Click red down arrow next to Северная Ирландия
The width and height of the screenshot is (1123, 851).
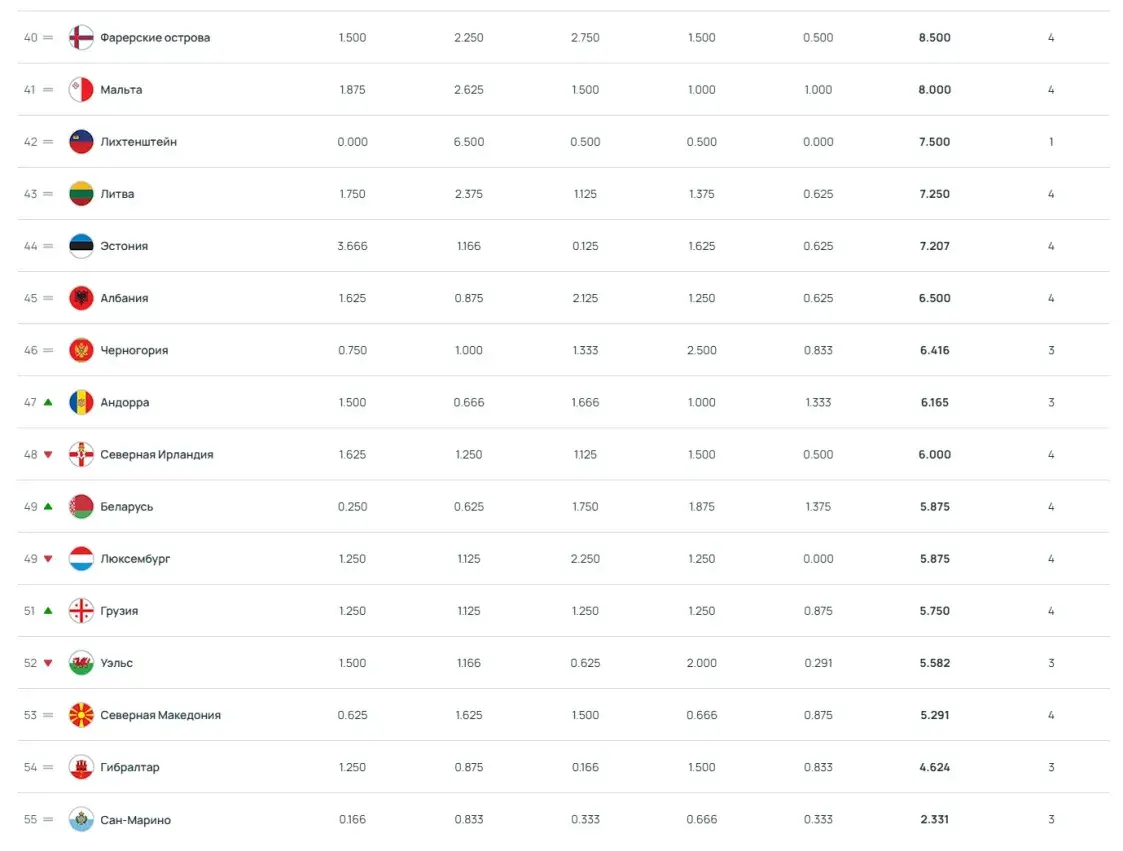[x=48, y=454]
